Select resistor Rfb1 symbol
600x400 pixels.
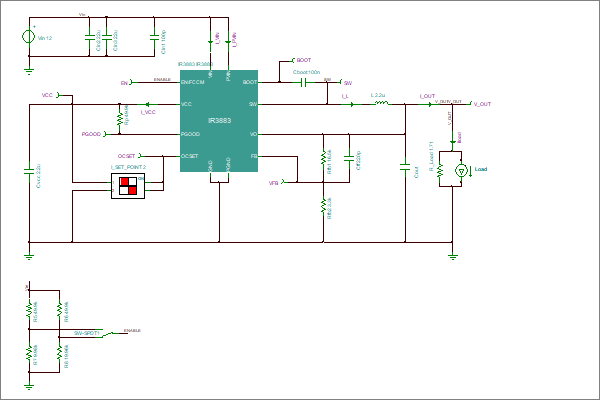pyautogui.click(x=323, y=157)
